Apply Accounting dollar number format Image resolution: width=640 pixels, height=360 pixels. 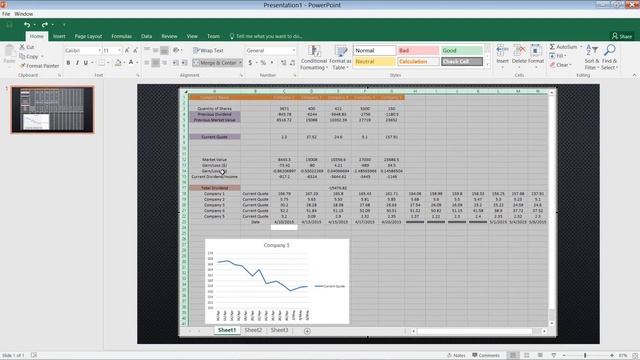point(250,63)
